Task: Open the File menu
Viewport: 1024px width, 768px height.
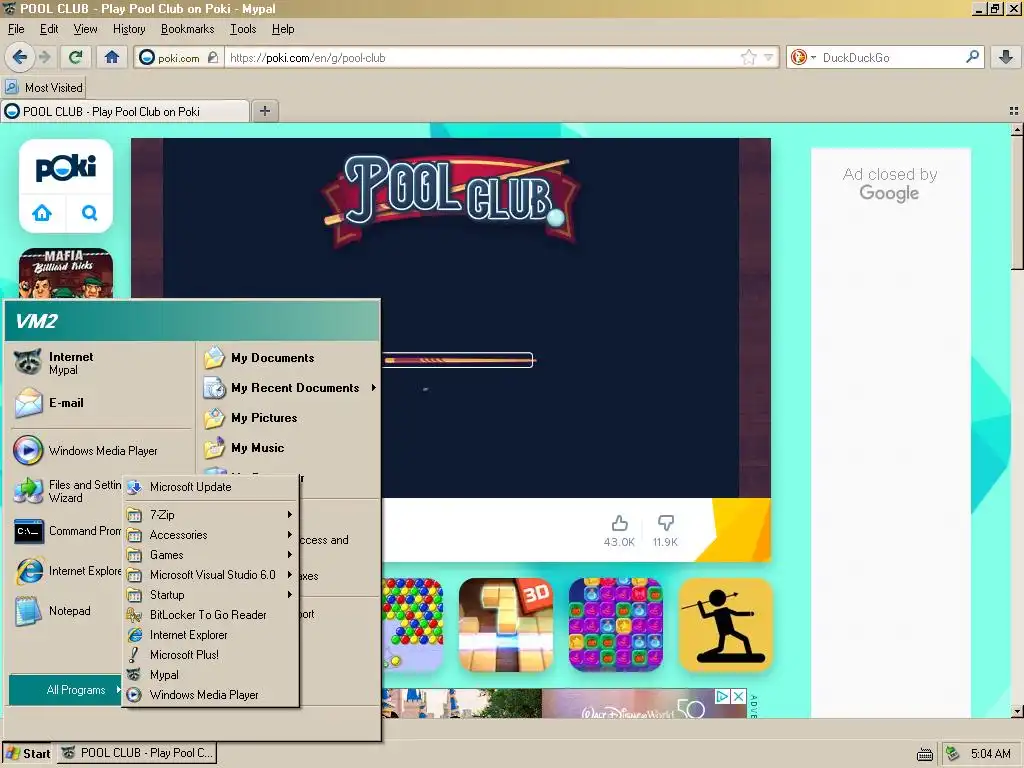Action: pos(16,29)
